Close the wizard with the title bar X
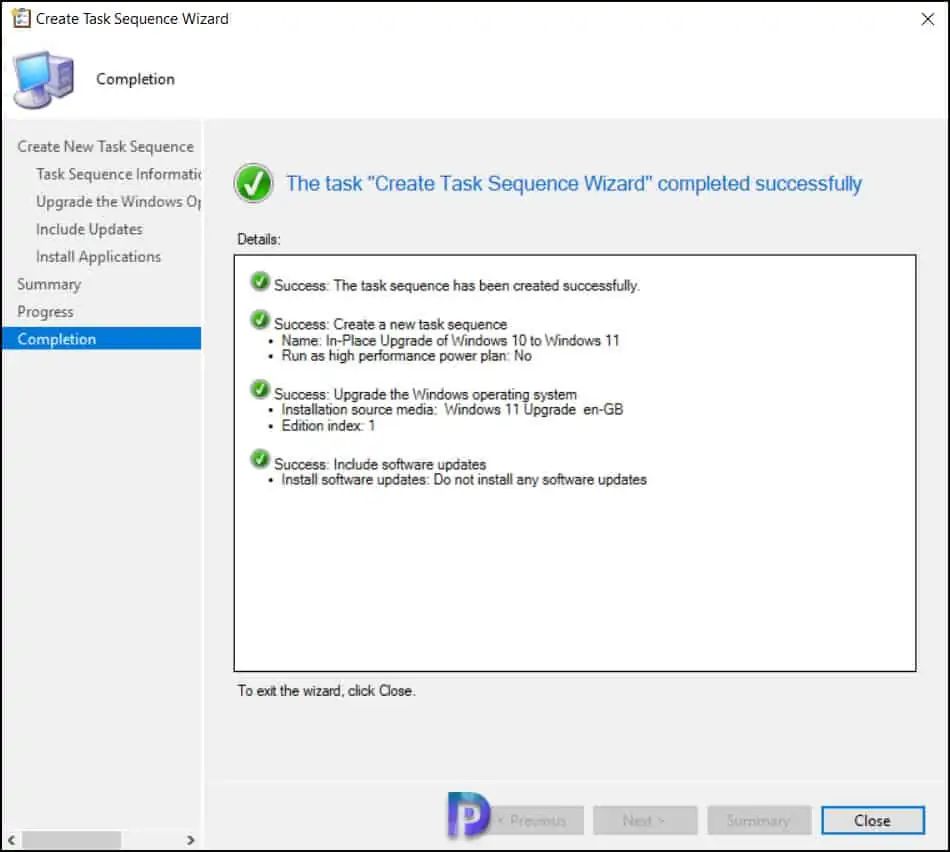Image resolution: width=950 pixels, height=852 pixels. point(927,19)
